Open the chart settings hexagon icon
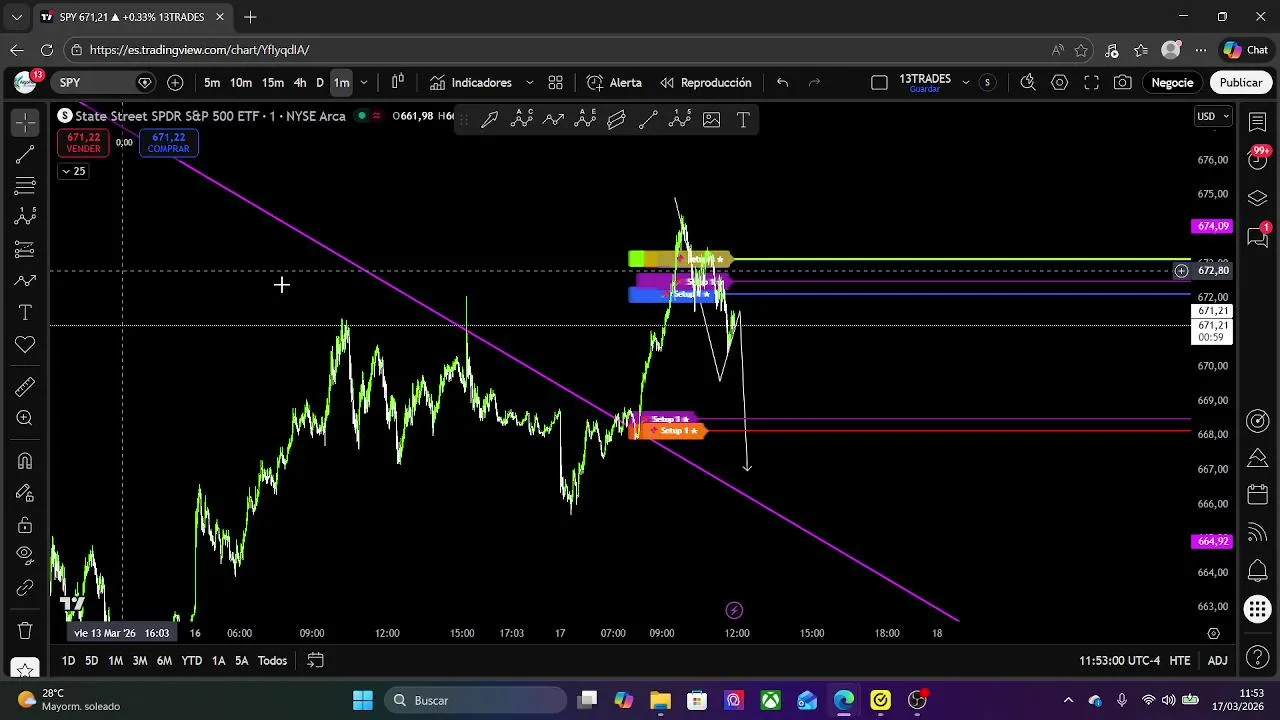This screenshot has height=720, width=1280. pos(1059,83)
